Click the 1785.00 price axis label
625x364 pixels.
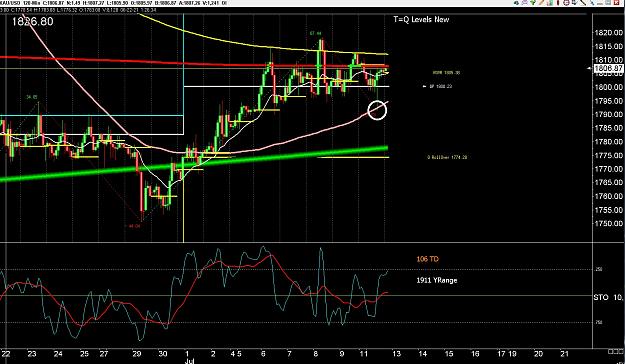click(x=608, y=128)
